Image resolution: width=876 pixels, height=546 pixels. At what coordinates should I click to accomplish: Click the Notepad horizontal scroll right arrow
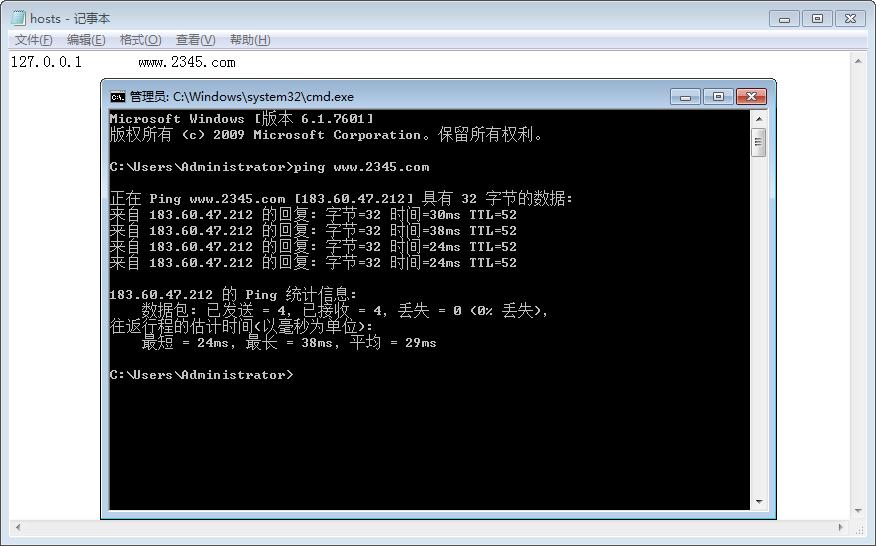[x=841, y=527]
